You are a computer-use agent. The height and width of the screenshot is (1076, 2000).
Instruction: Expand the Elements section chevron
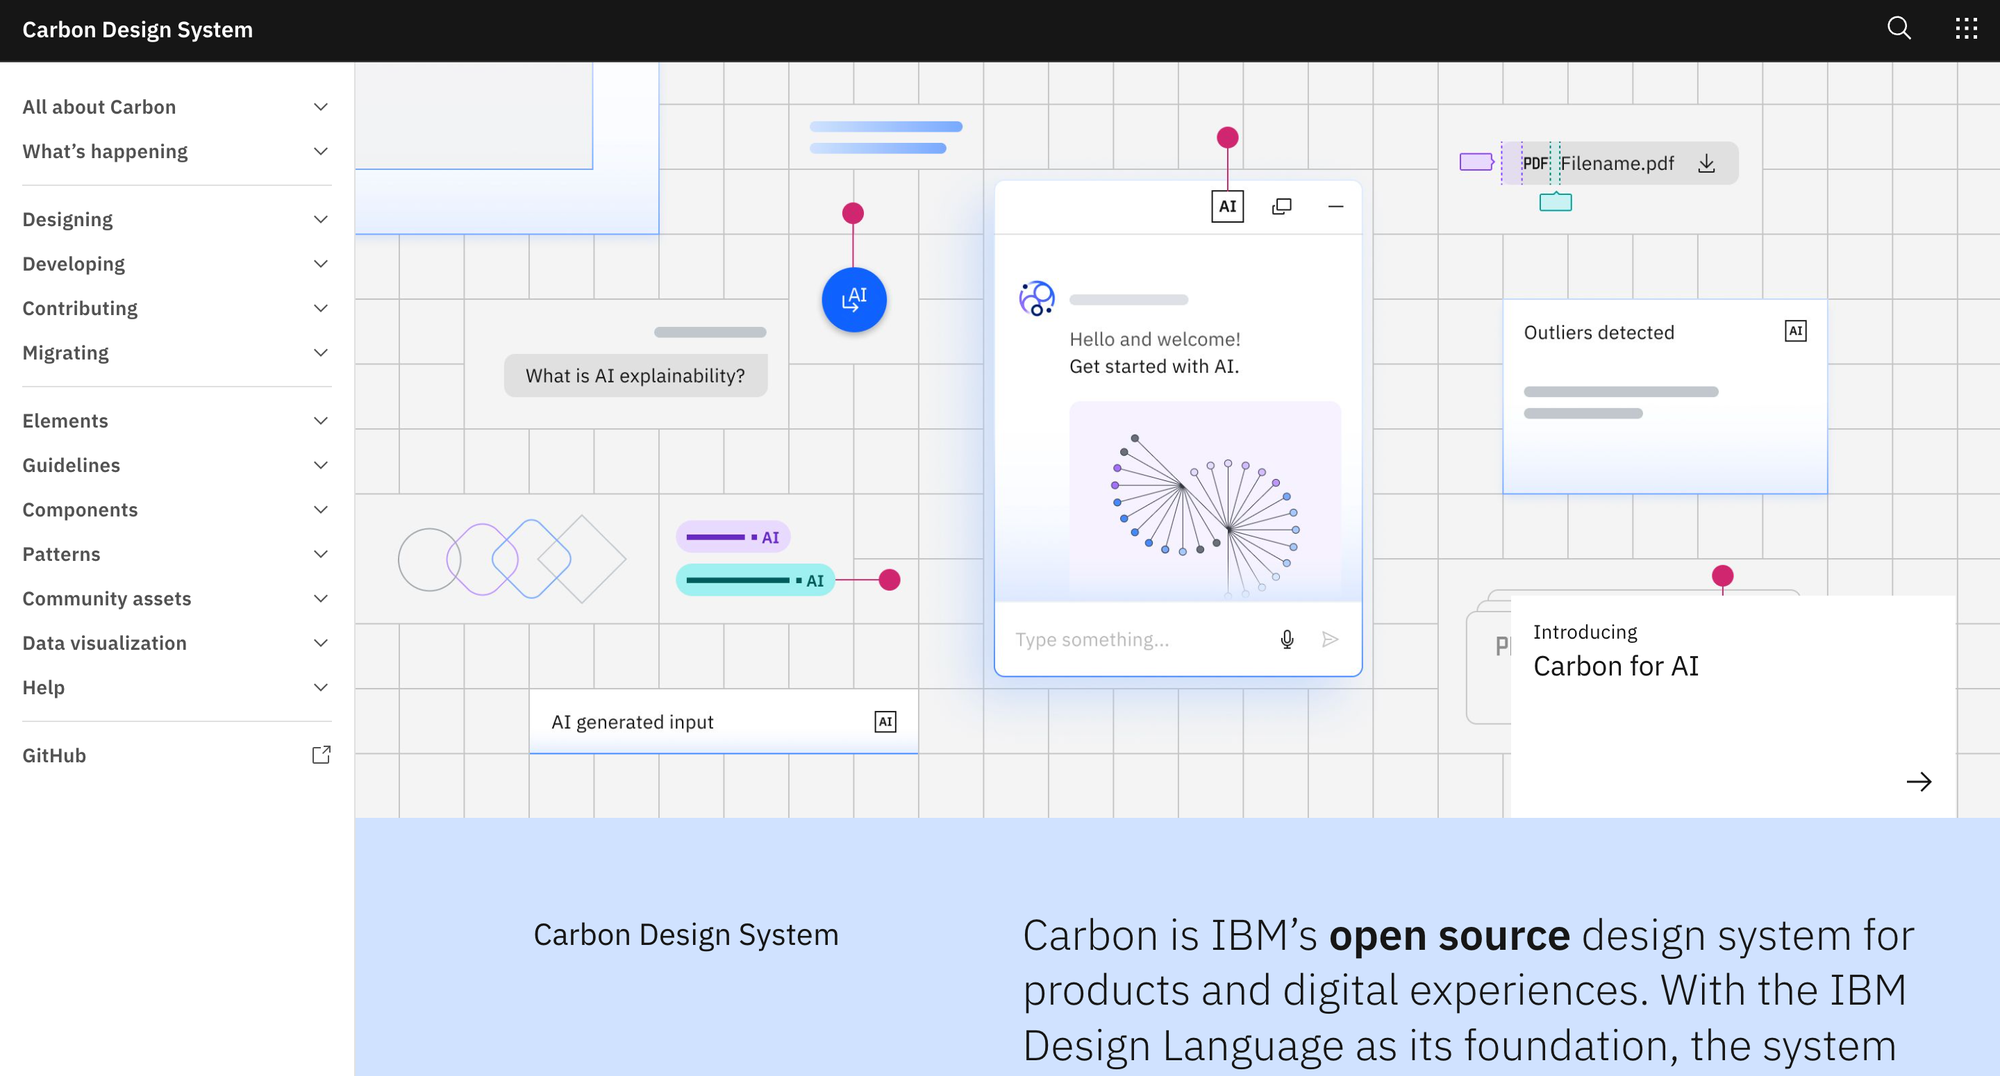(320, 421)
